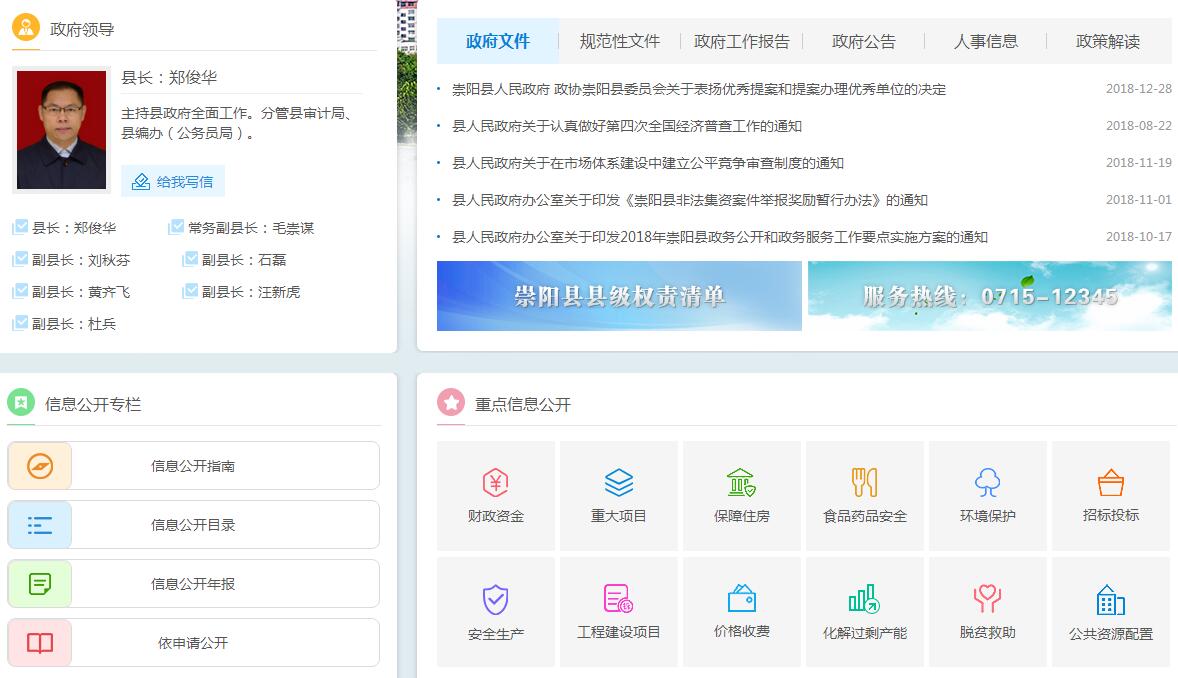Click the 给我写信 button

(173, 181)
